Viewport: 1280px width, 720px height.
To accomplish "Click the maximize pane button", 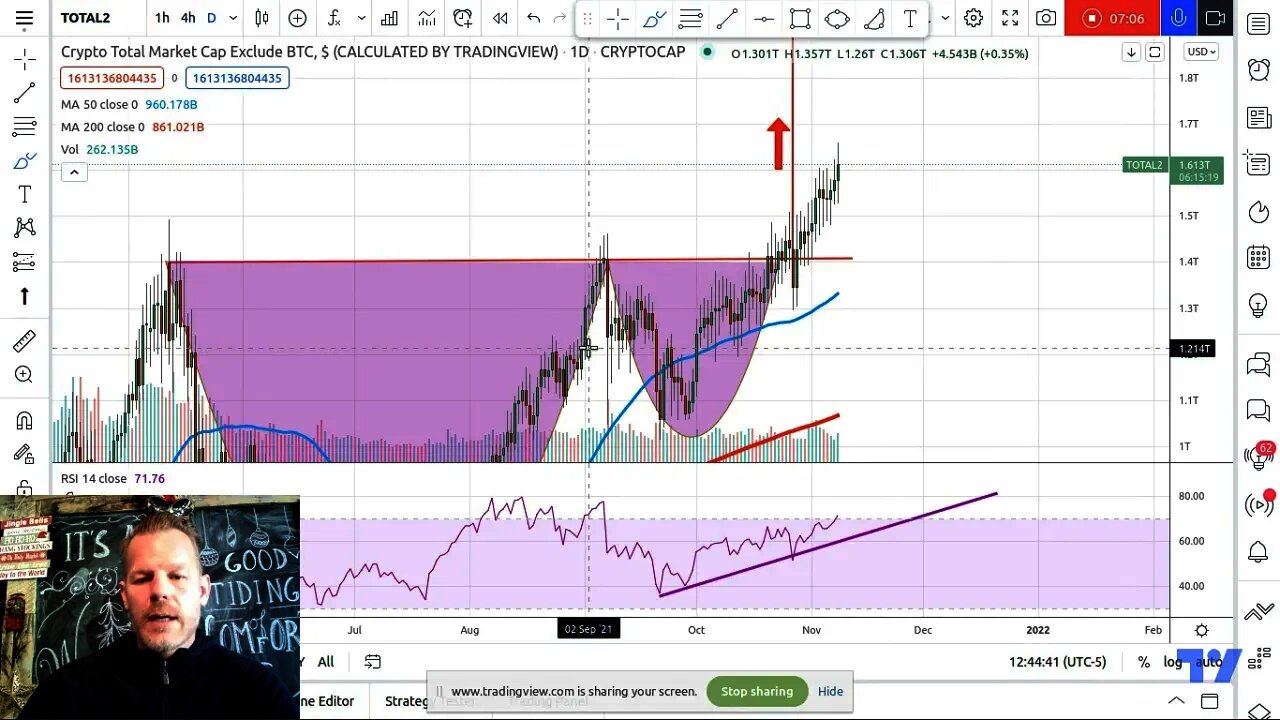I will 1155,53.
